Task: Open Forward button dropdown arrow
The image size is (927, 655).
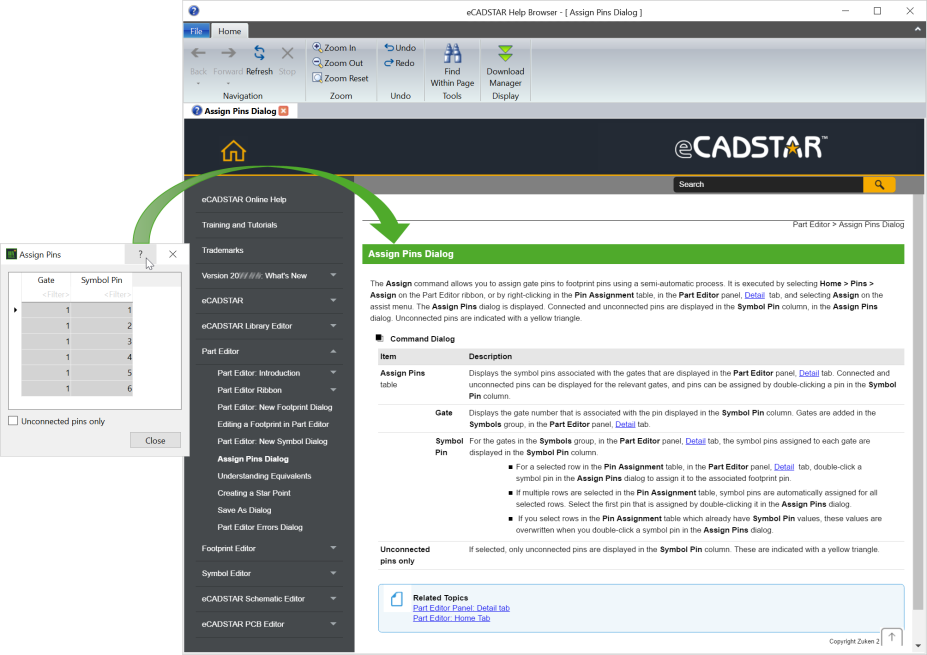Action: 228,83
